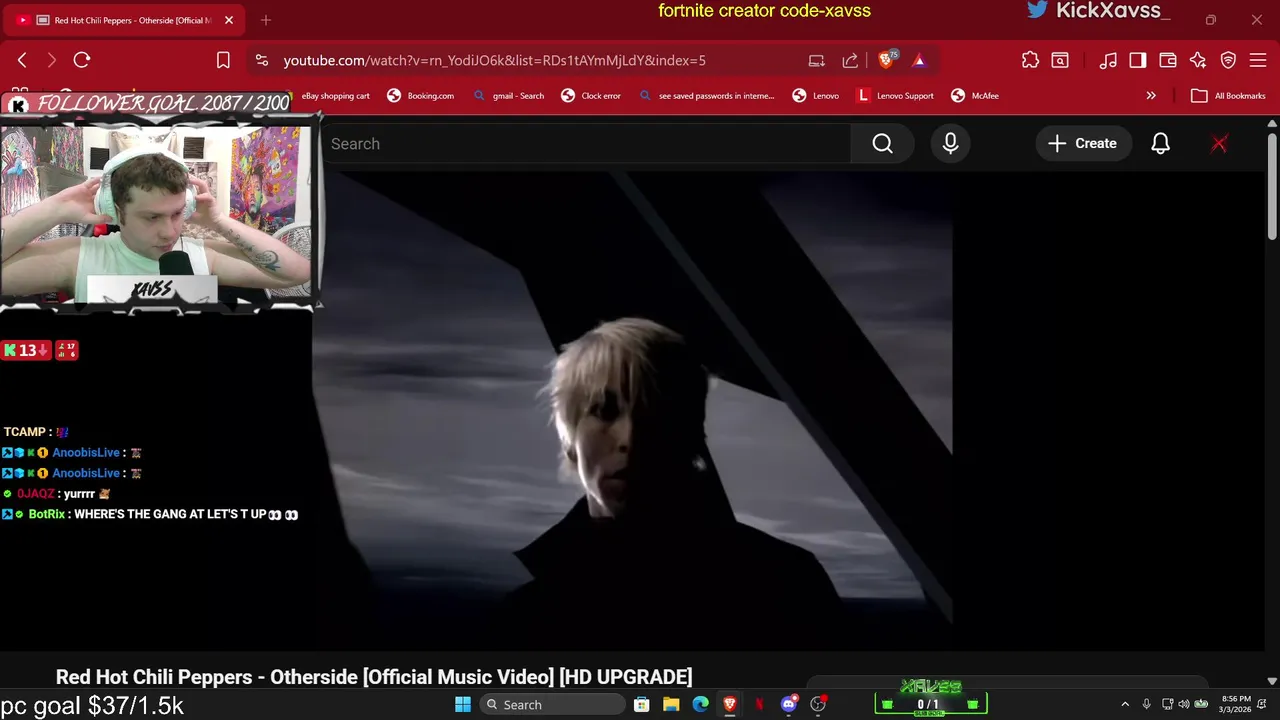Screen dimensions: 1280x720
Task: Click the TCAMP chat message
Action: [x=36, y=432]
